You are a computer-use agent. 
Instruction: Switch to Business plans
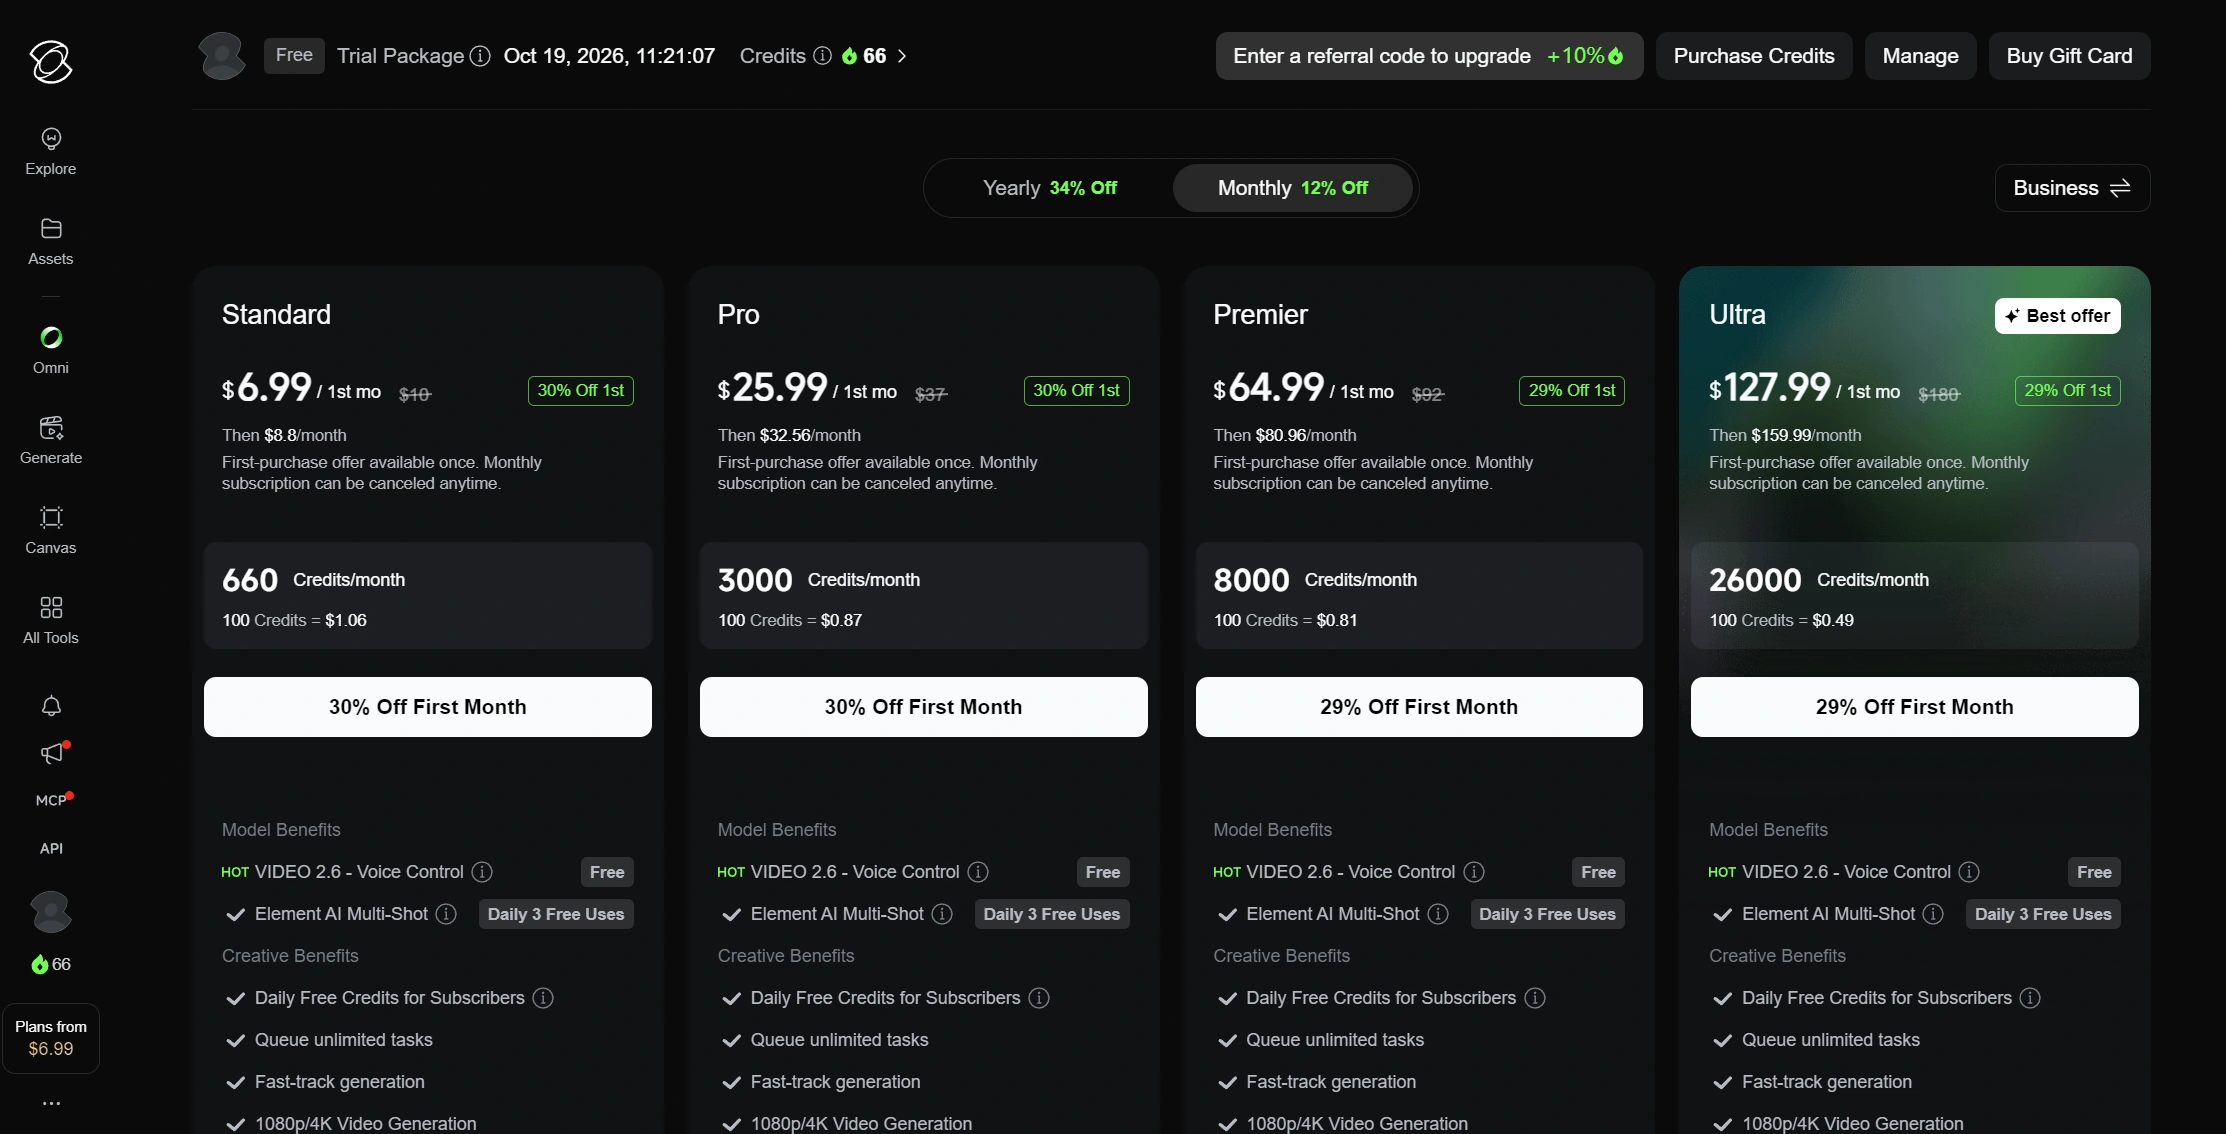[x=2072, y=188]
